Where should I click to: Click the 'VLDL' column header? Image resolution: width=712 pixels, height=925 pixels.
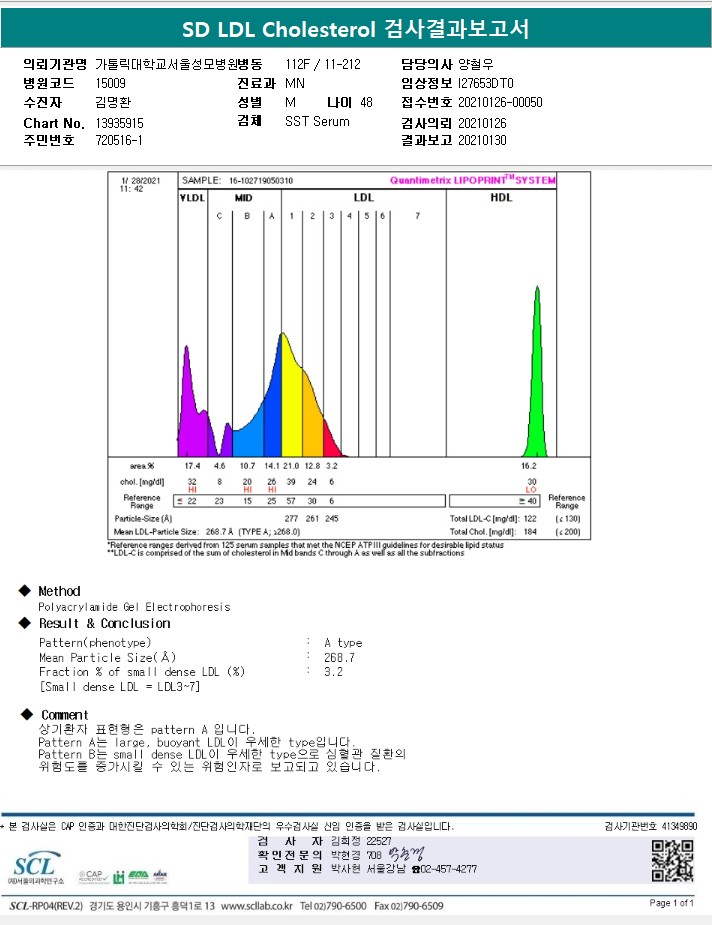click(192, 198)
